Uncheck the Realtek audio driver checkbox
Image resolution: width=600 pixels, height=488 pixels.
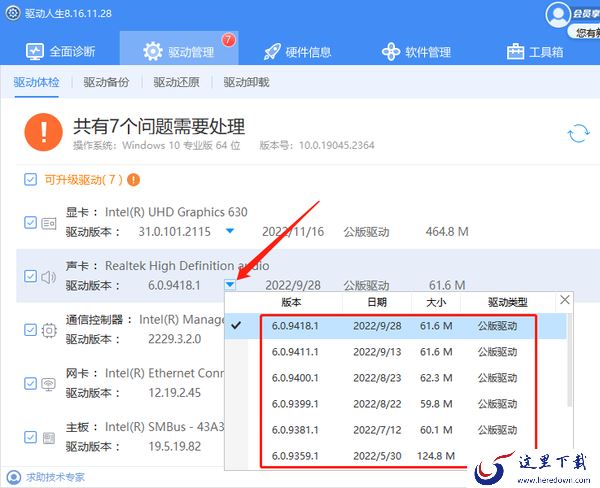[x=31, y=276]
